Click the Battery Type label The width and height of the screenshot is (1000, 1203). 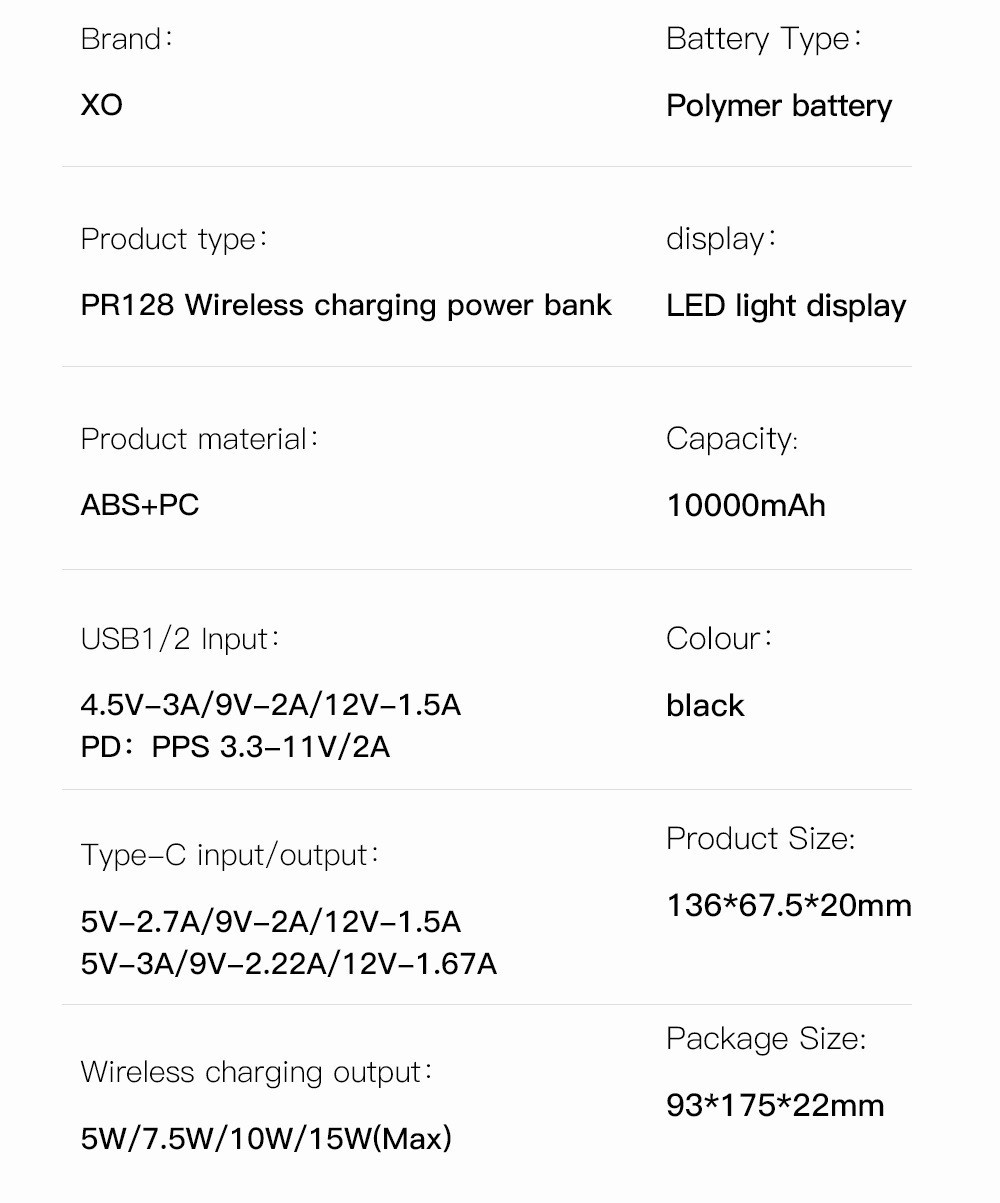(x=763, y=40)
